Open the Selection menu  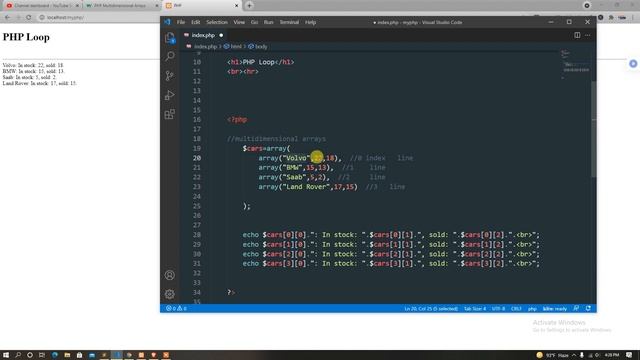[217, 22]
